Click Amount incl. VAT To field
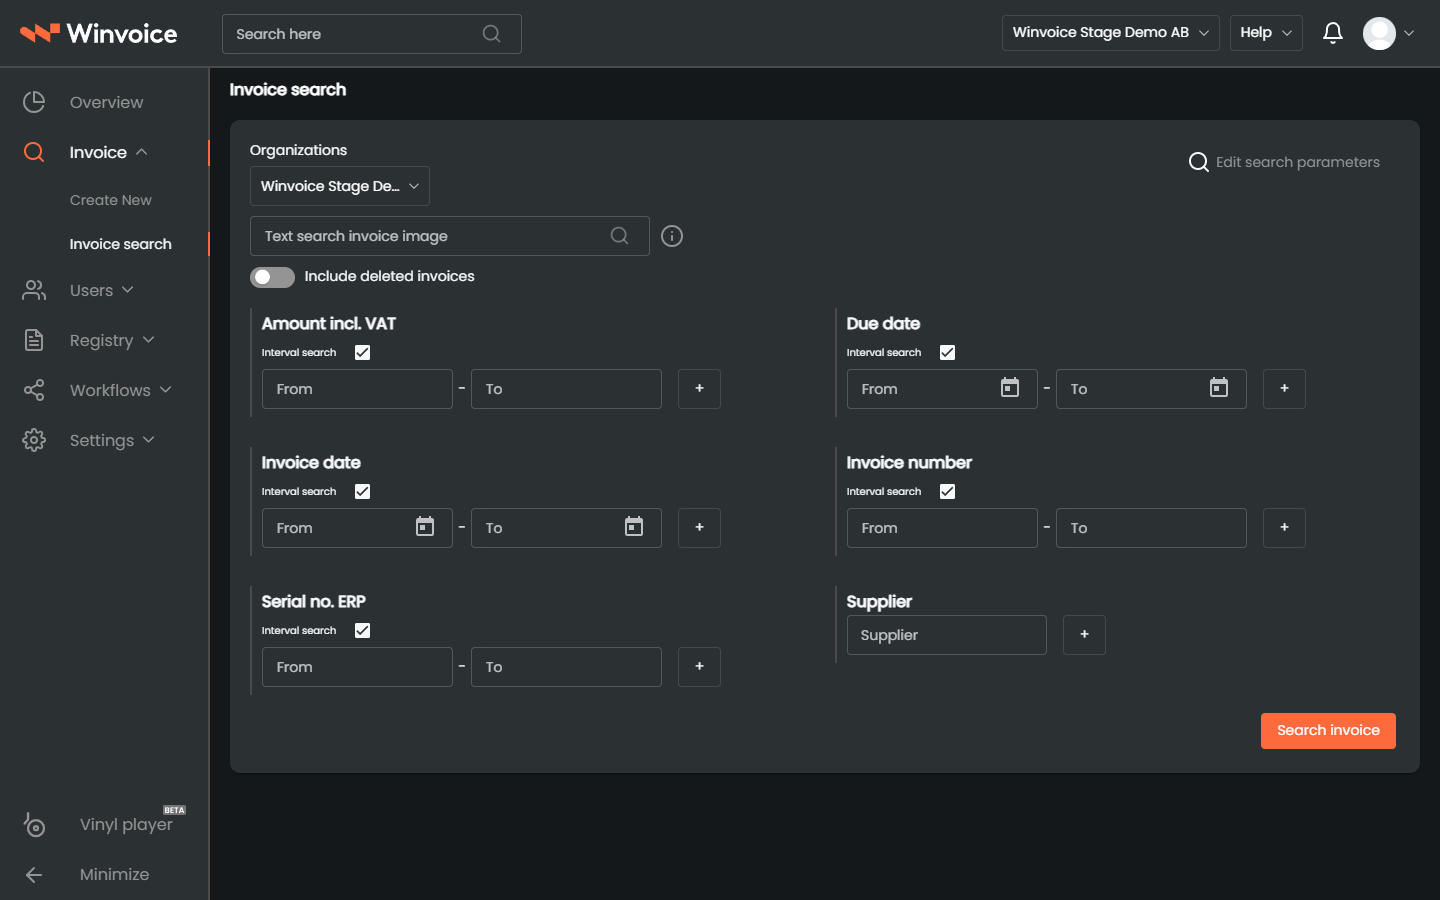 [x=566, y=389]
